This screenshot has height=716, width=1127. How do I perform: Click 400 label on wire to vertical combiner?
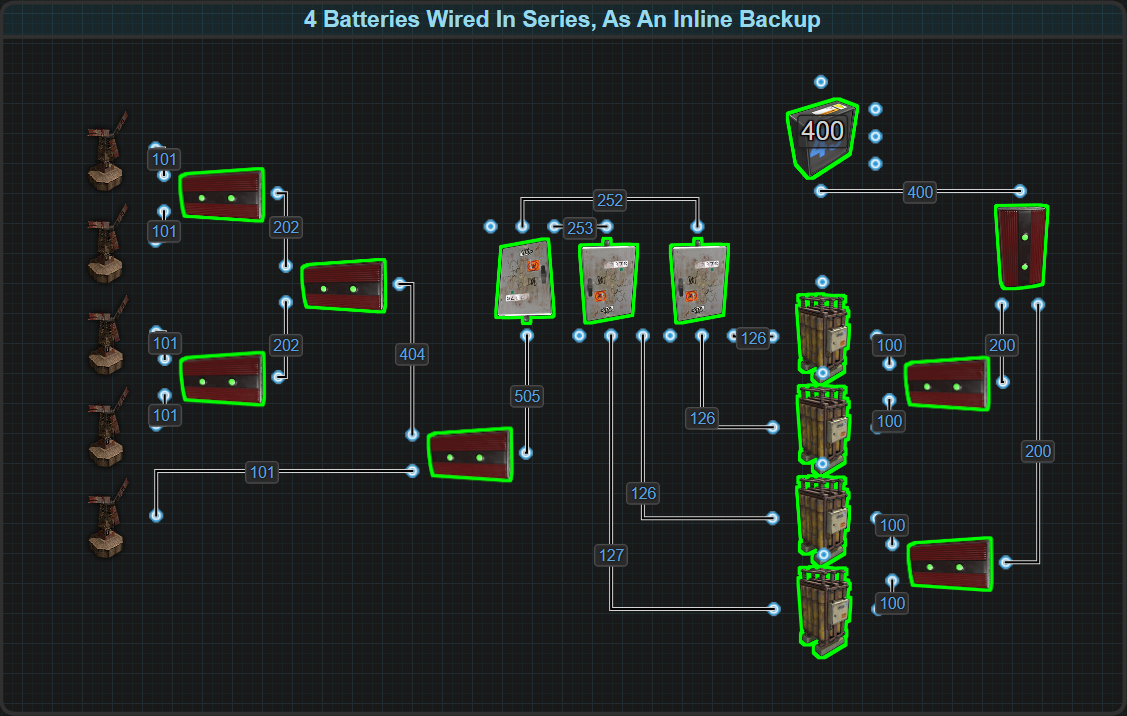pyautogui.click(x=920, y=192)
